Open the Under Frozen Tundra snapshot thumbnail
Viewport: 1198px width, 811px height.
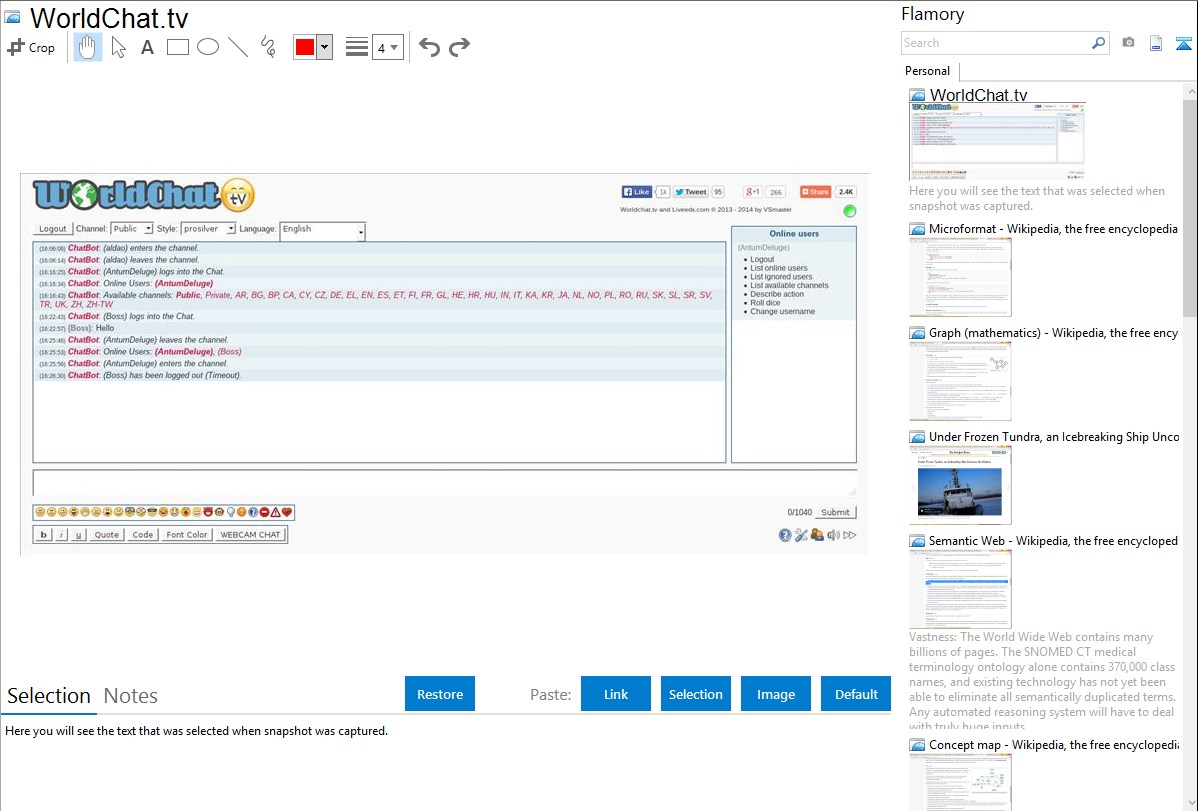pos(960,486)
